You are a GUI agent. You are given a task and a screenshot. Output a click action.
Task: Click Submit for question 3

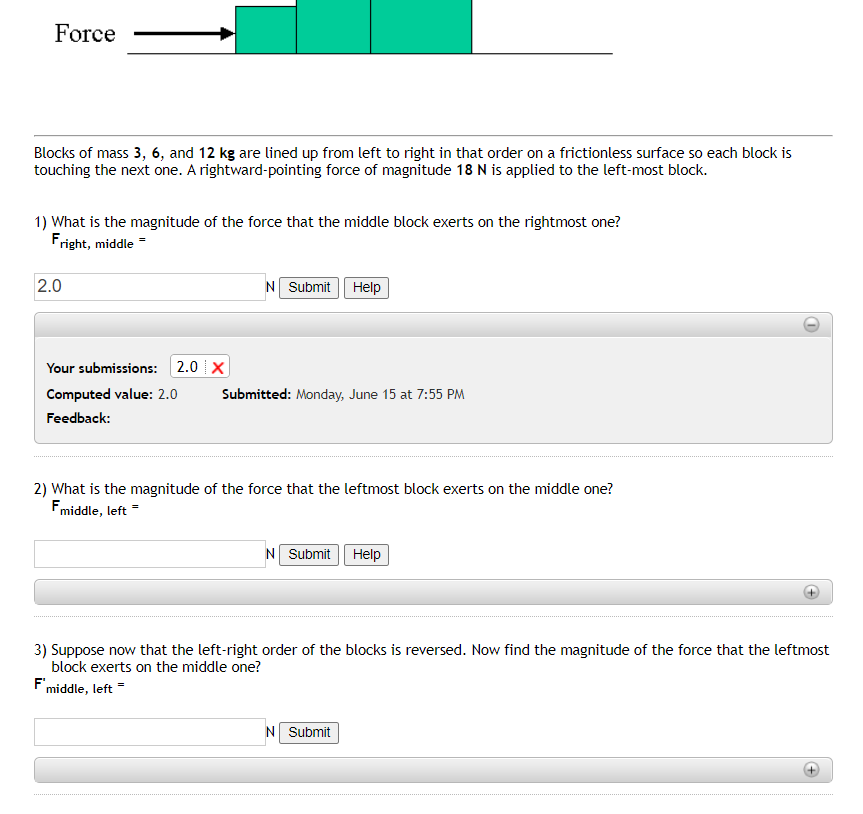click(308, 732)
